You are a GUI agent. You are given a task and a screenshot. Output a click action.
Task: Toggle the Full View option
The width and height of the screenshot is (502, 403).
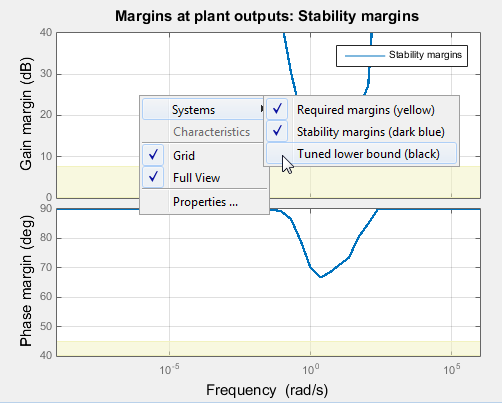[204, 177]
